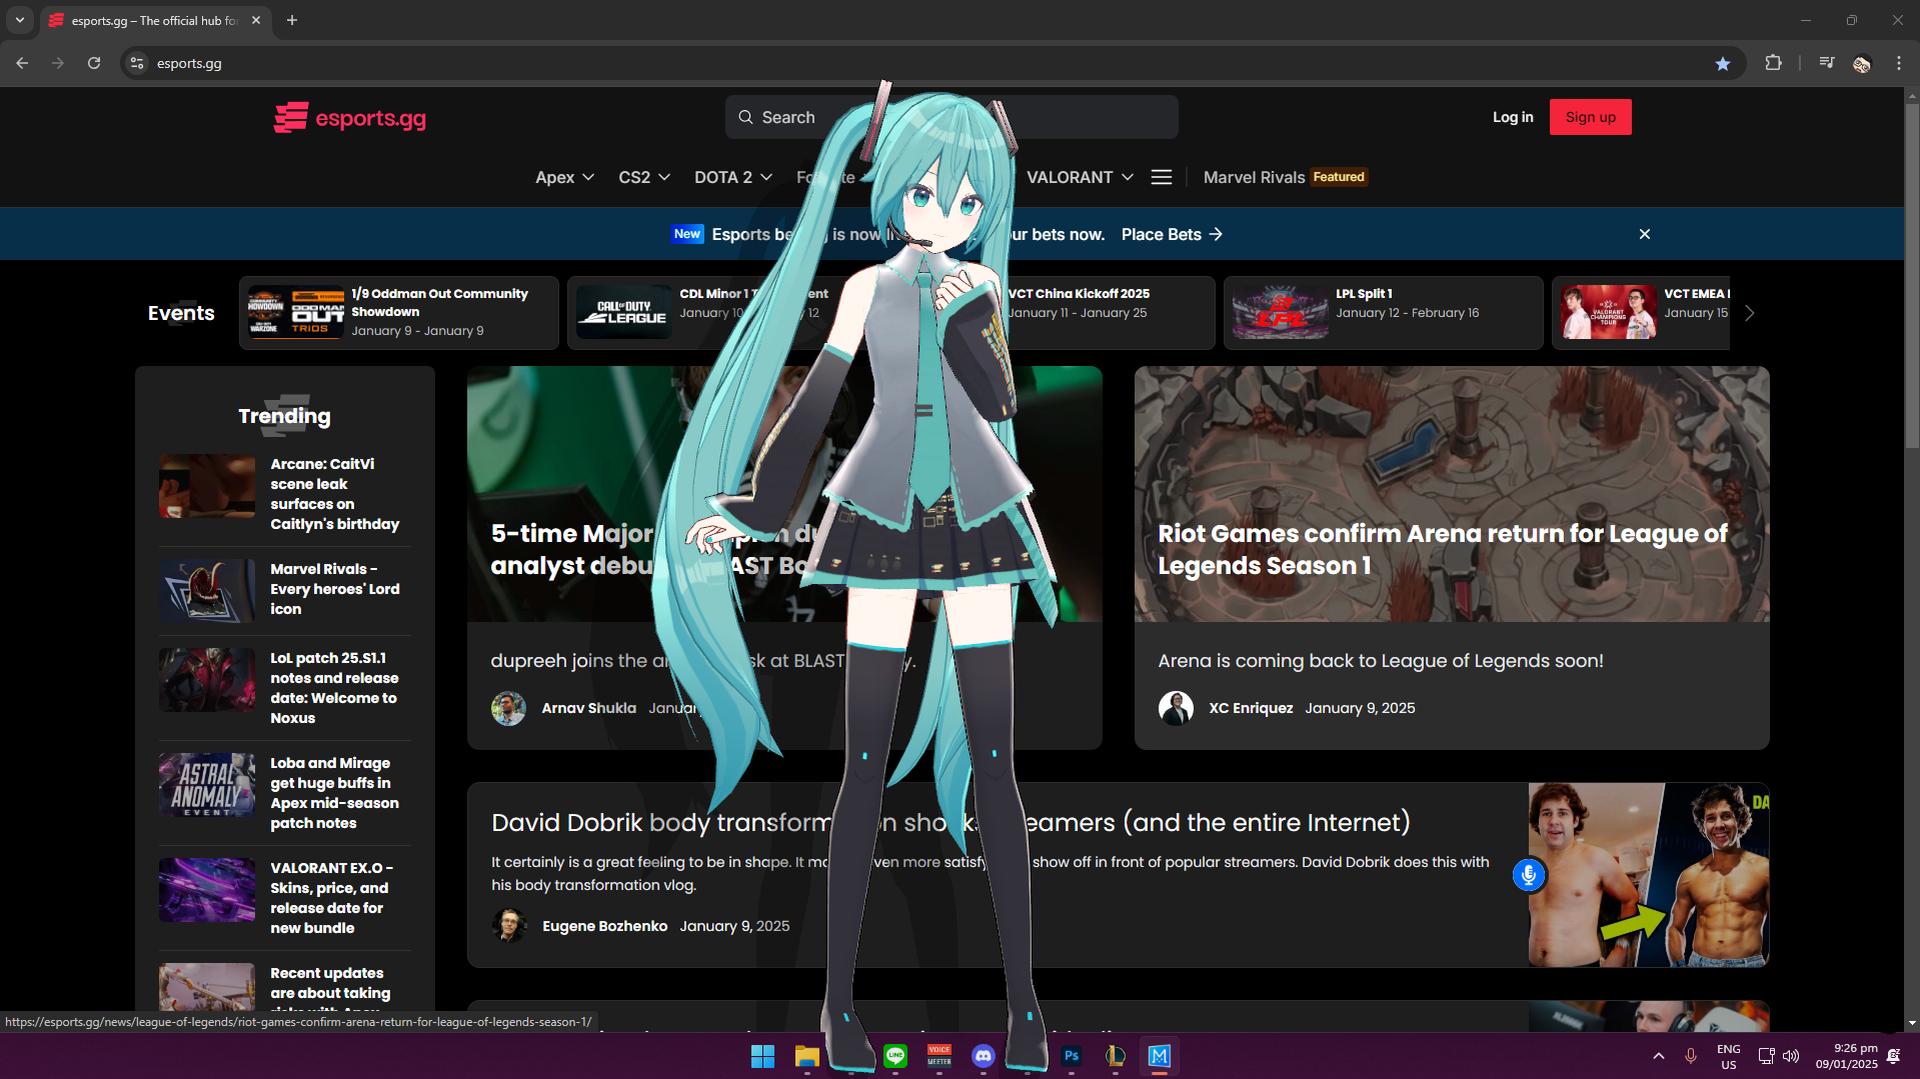Open Discord from the taskbar

(983, 1056)
